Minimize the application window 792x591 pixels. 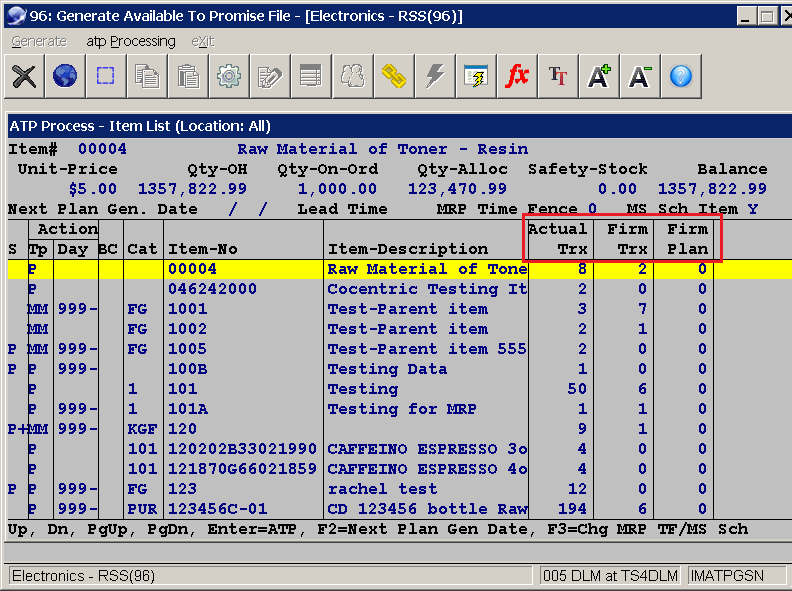[746, 16]
